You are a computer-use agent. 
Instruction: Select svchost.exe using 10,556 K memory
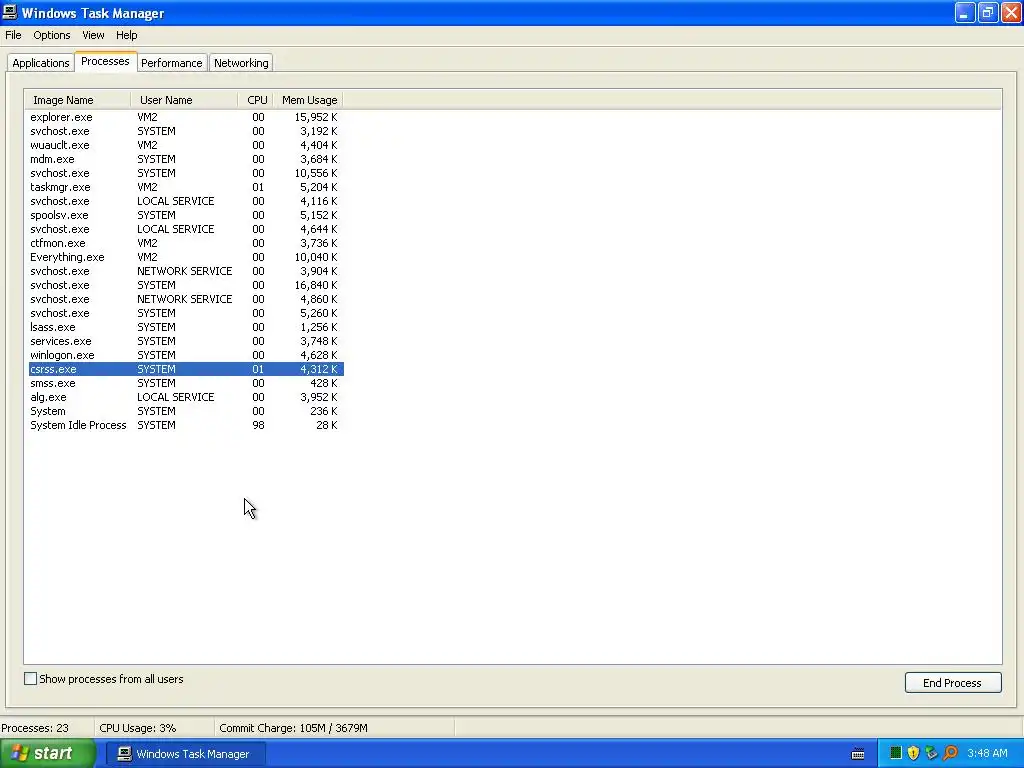(x=185, y=173)
